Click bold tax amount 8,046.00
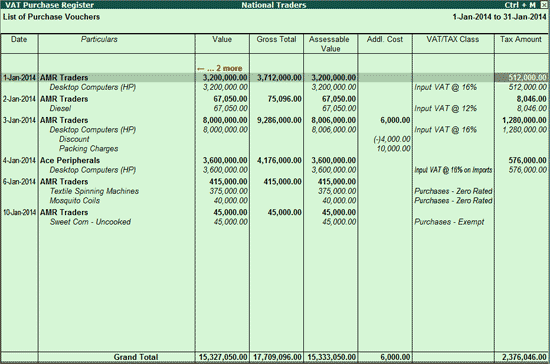 point(531,99)
